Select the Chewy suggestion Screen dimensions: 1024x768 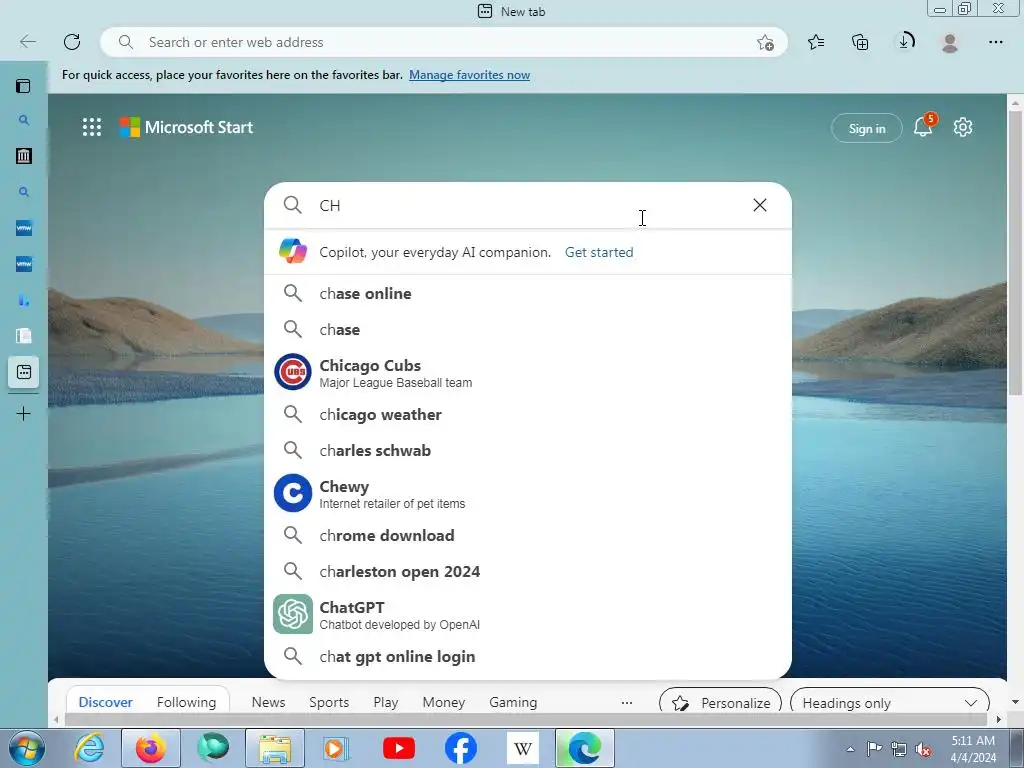528,493
